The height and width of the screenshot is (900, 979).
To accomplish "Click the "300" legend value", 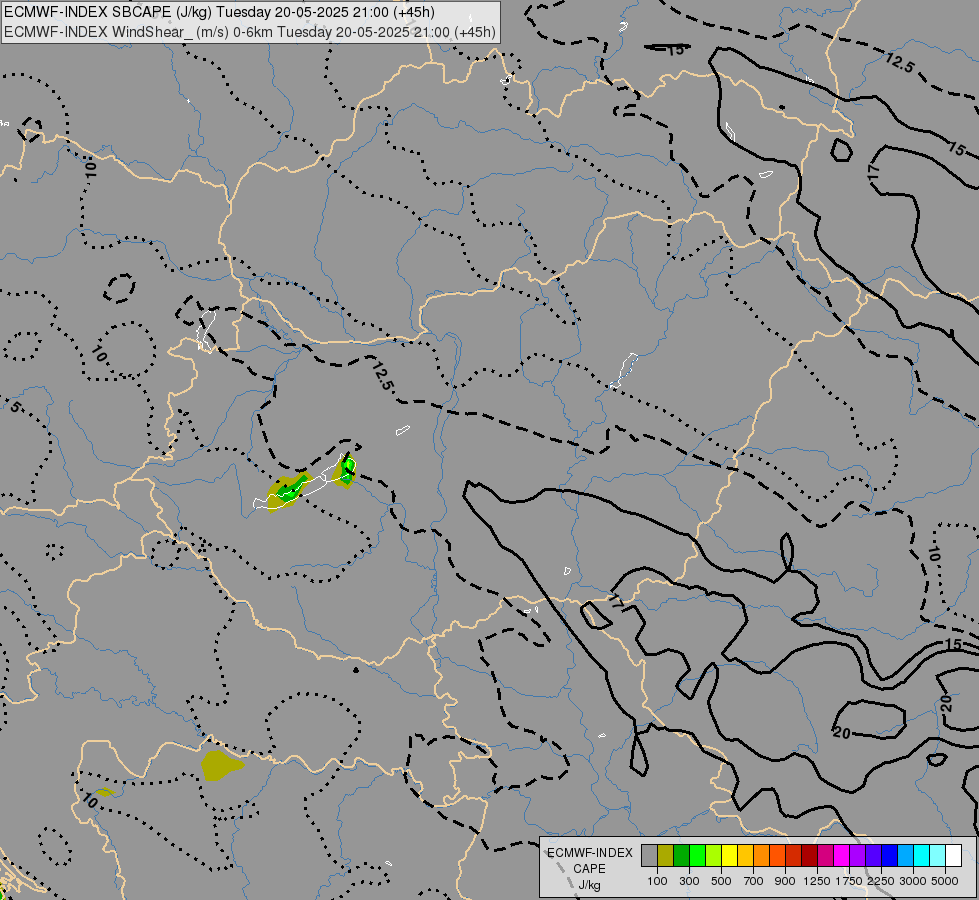I will click(x=689, y=881).
